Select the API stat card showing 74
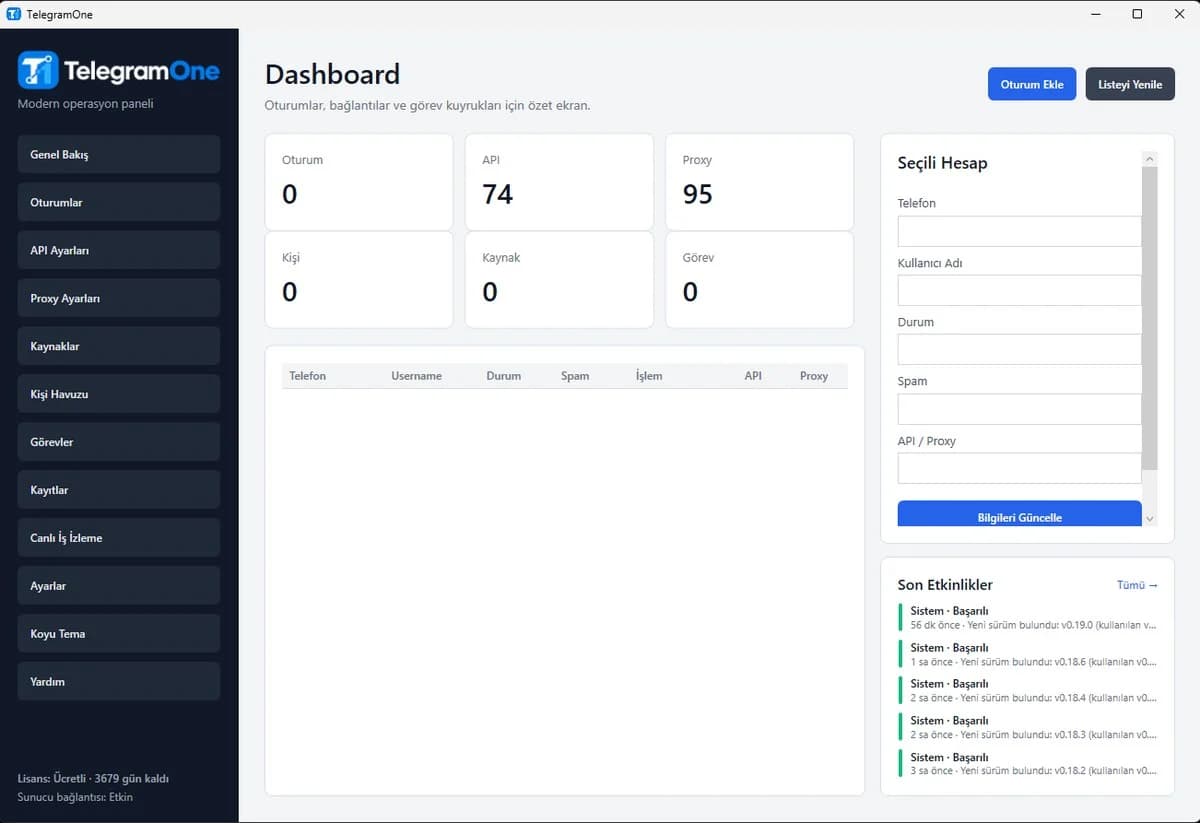 559,182
